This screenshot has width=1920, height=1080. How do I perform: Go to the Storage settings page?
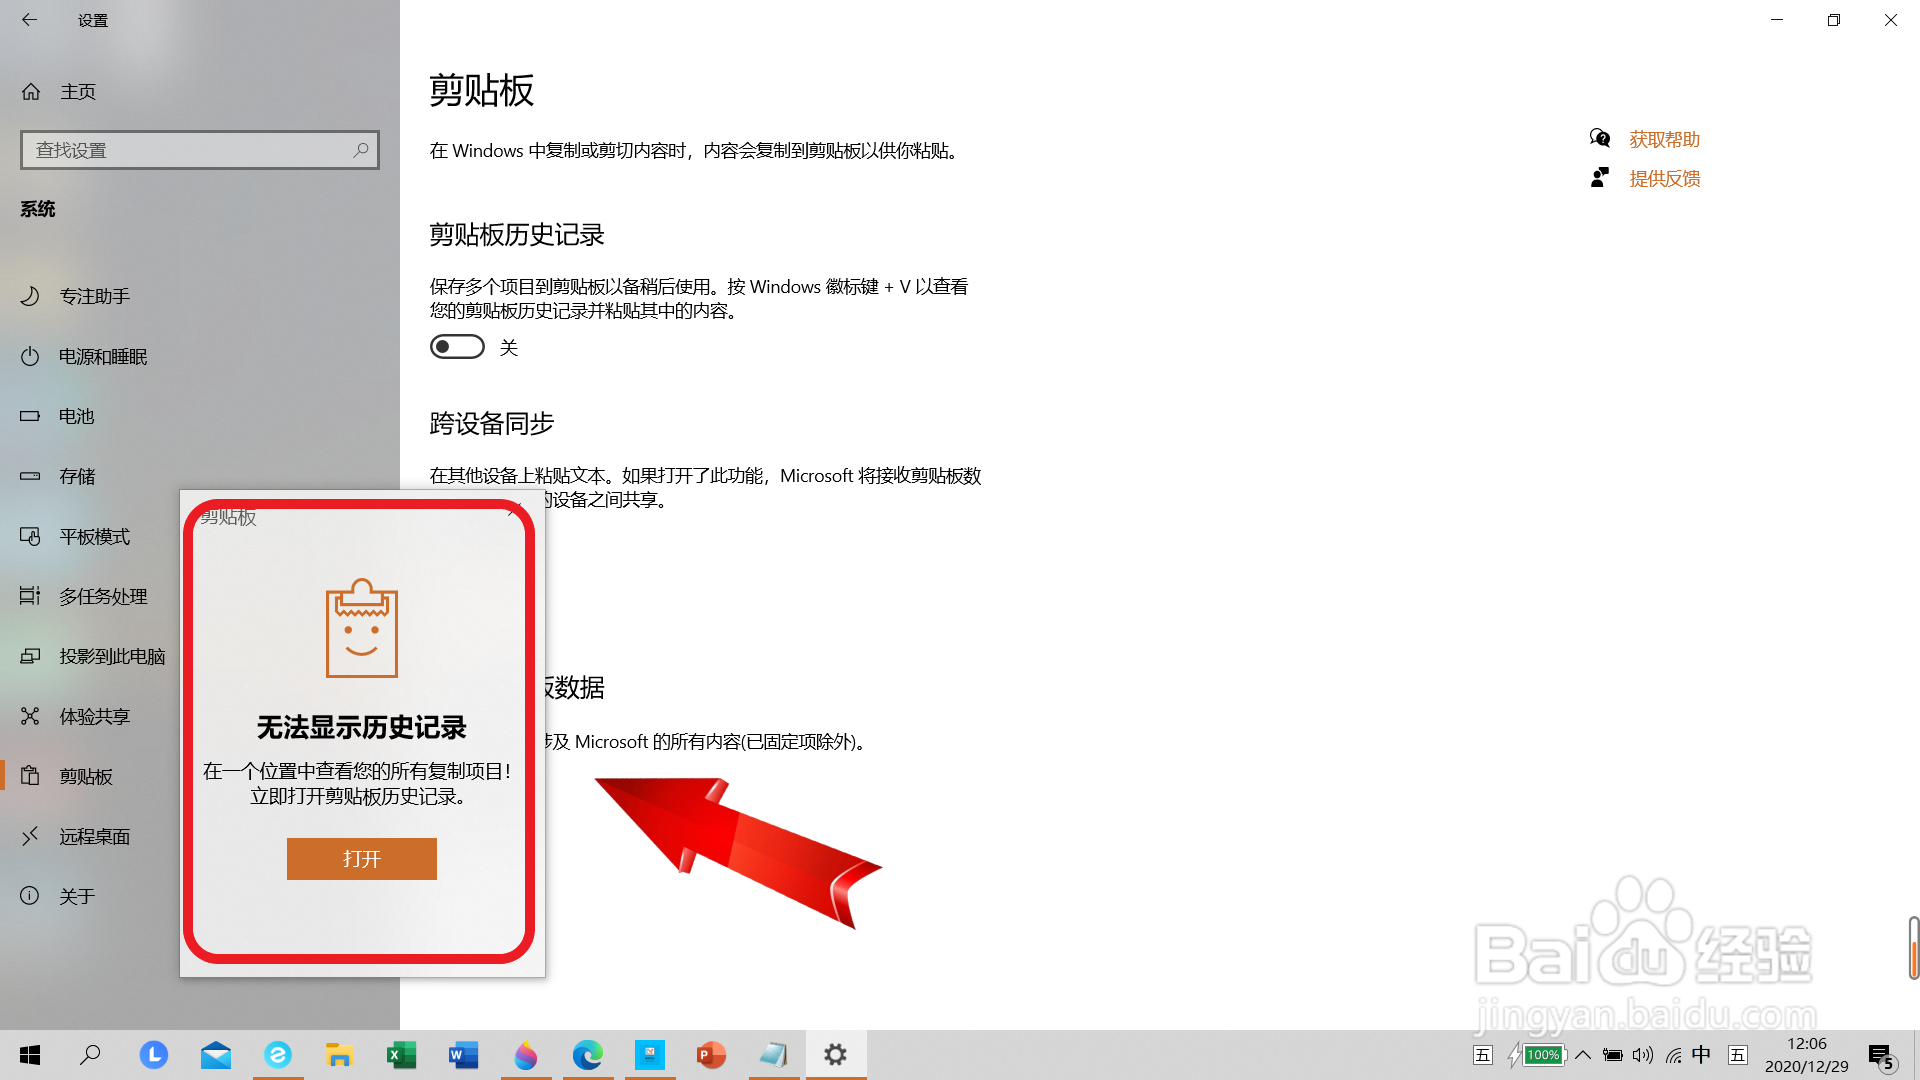77,477
